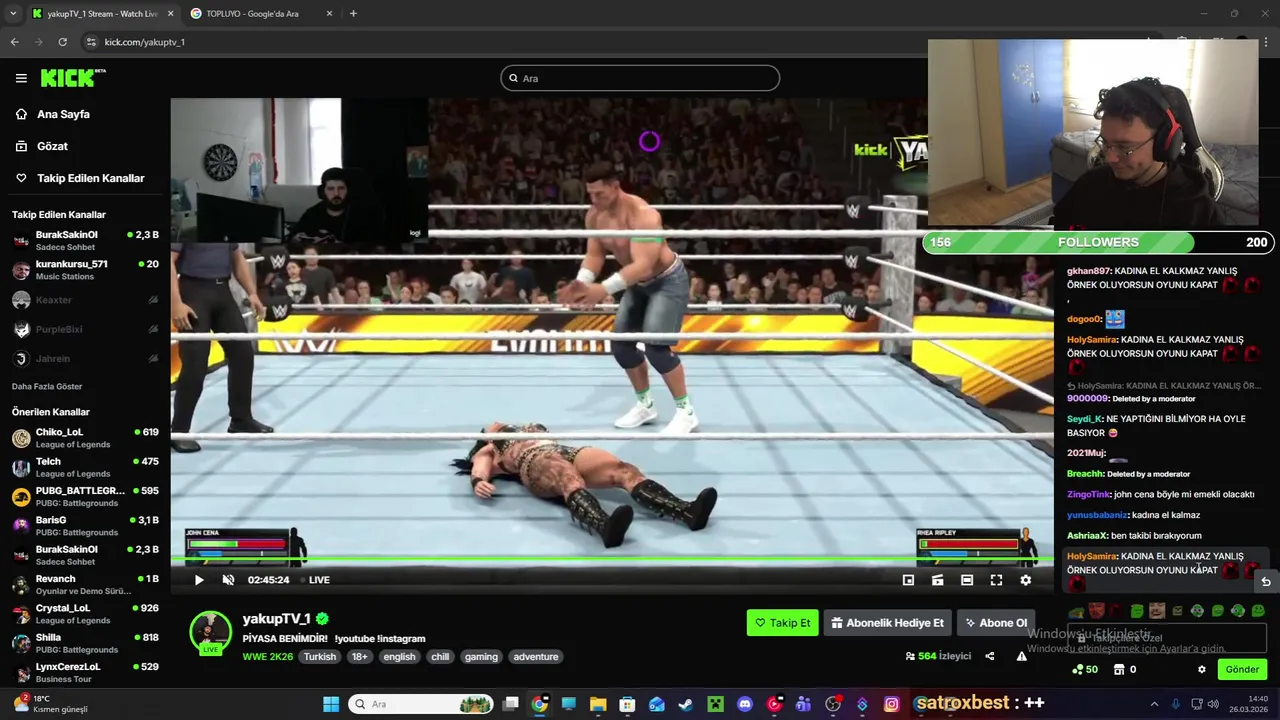The width and height of the screenshot is (1280, 720).
Task: Select the adventure tag
Action: pyautogui.click(x=536, y=657)
